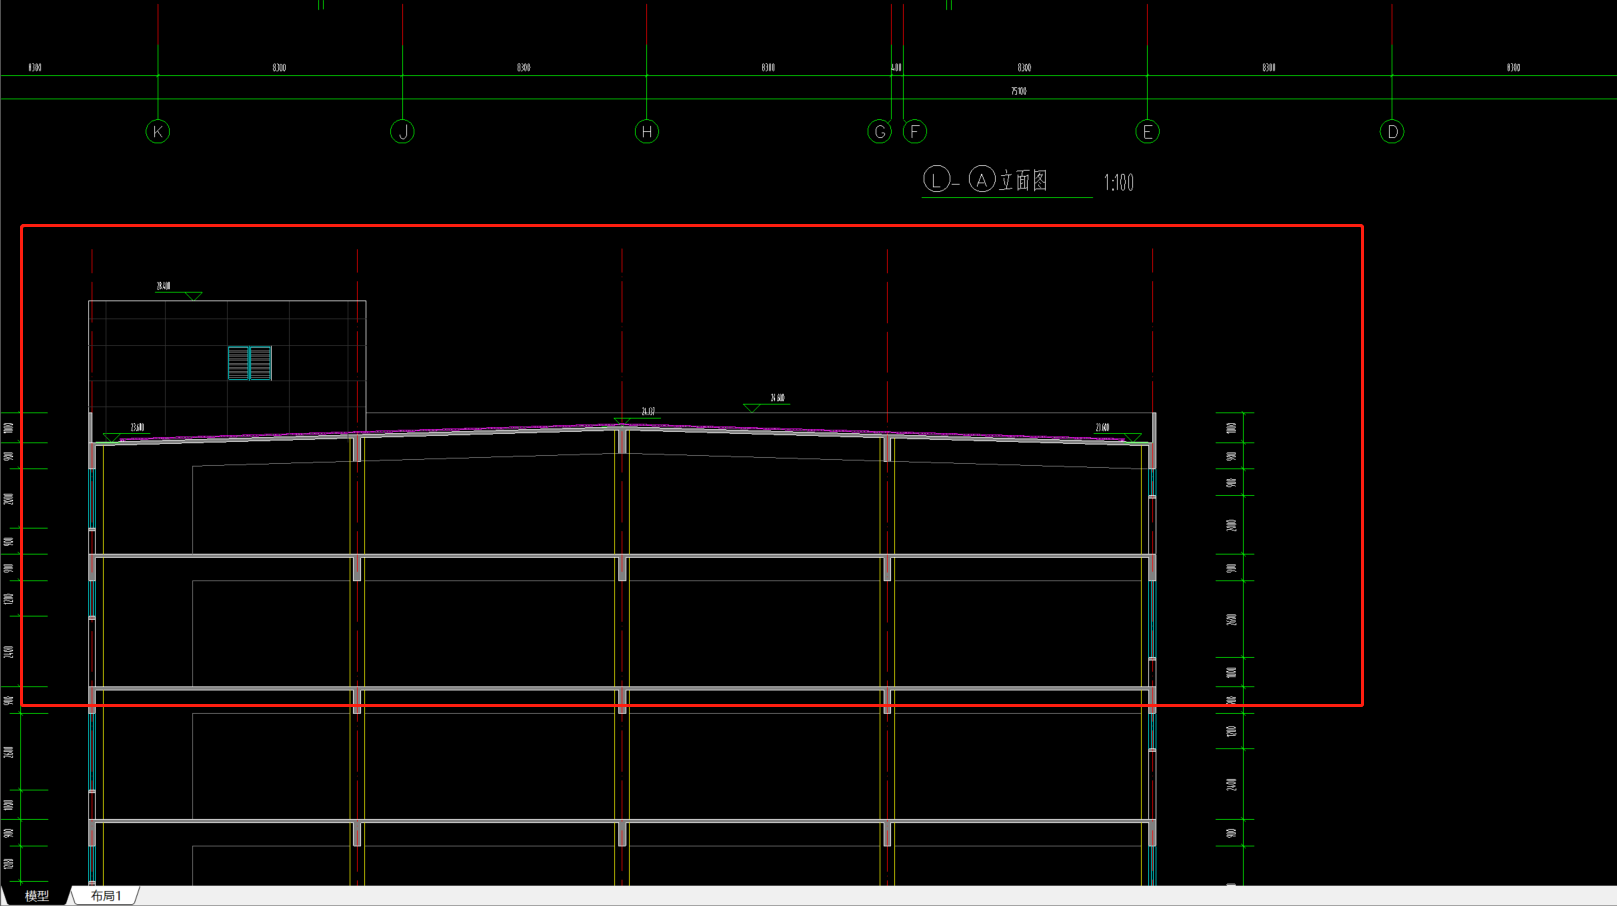Open the 布局1 layout tab
The width and height of the screenshot is (1617, 906).
[106, 896]
